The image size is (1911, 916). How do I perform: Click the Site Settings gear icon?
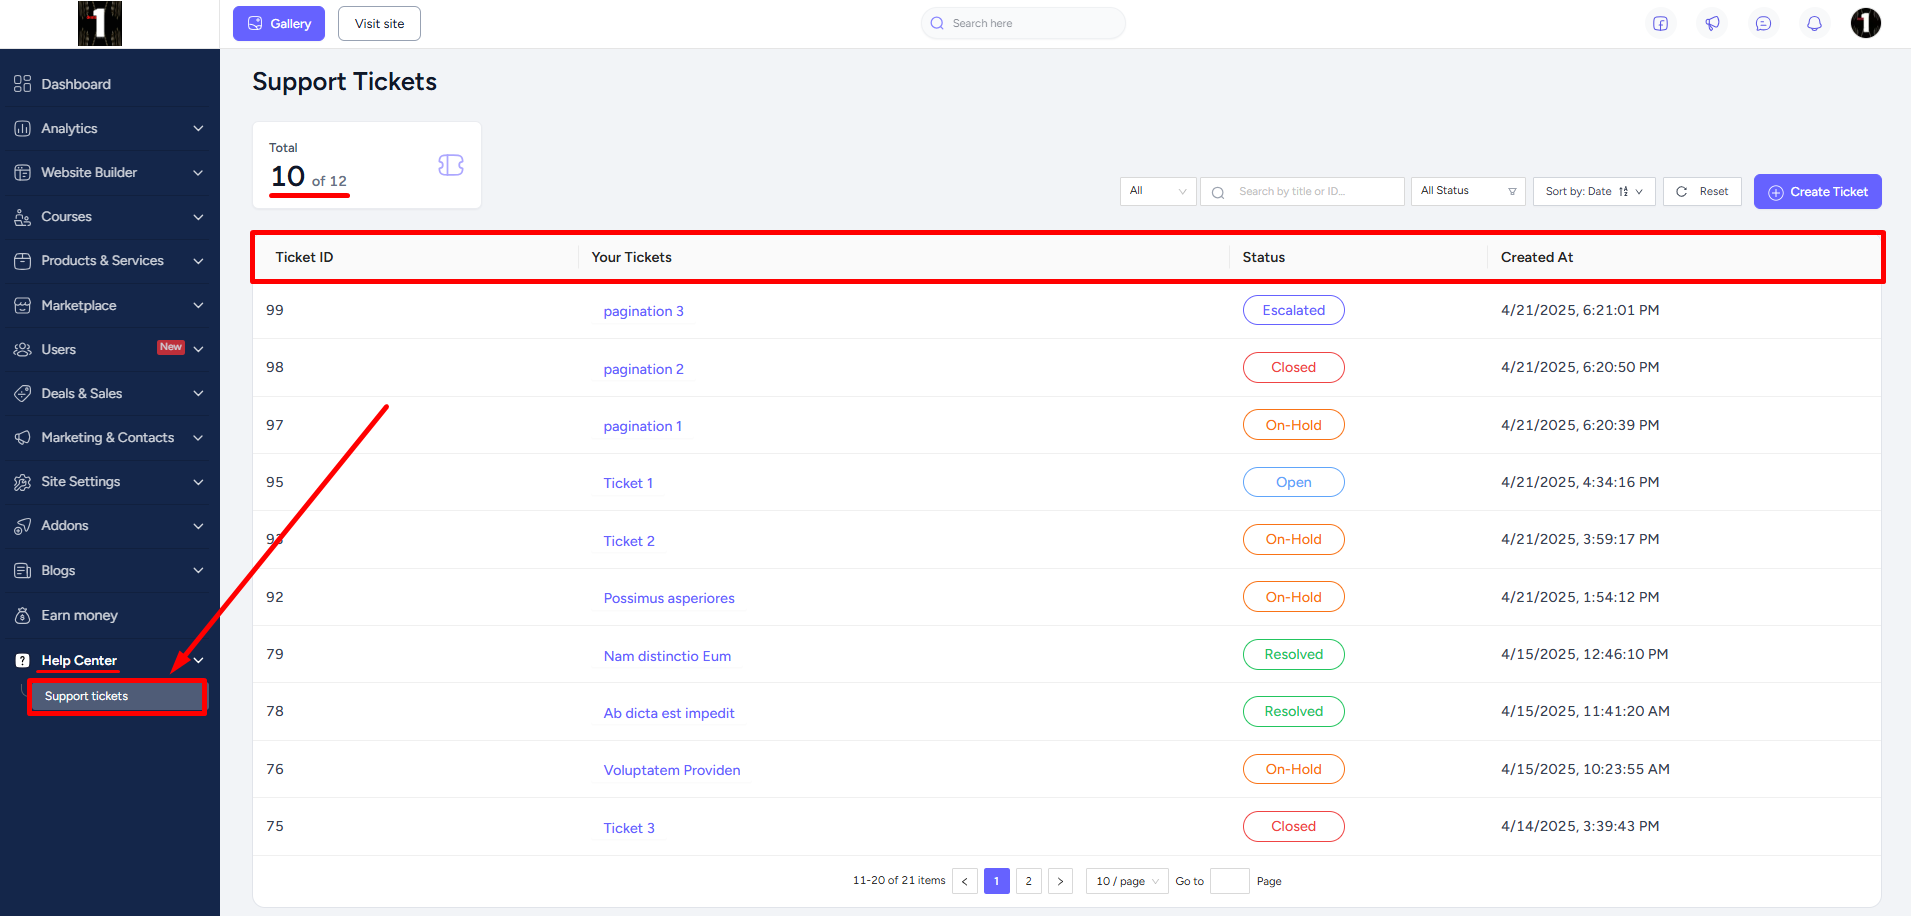coord(22,482)
